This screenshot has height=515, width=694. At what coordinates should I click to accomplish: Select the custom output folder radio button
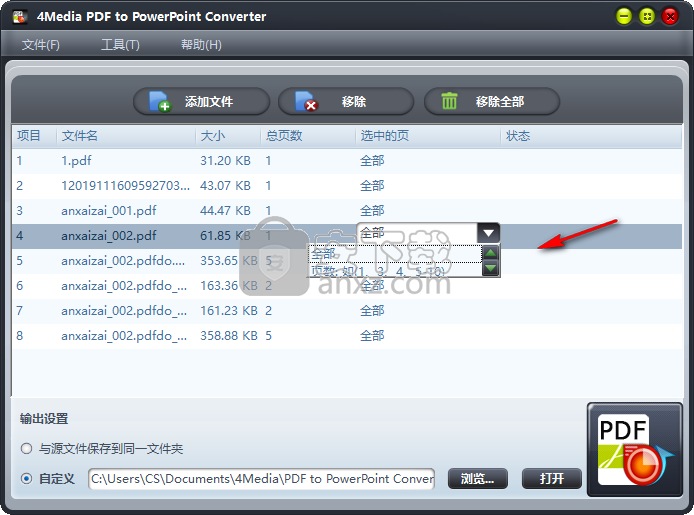[27, 478]
